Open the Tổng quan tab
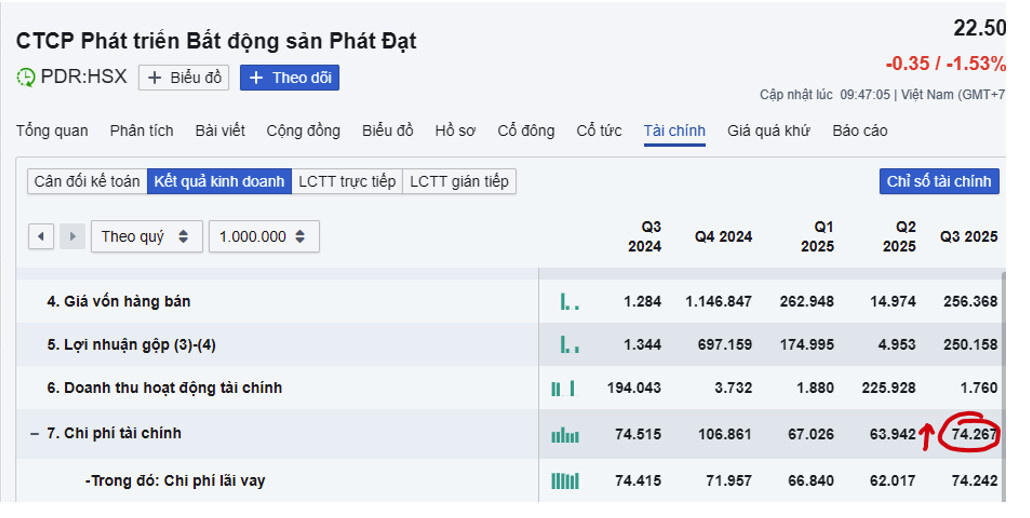The width and height of the screenshot is (1030, 518). 52,131
